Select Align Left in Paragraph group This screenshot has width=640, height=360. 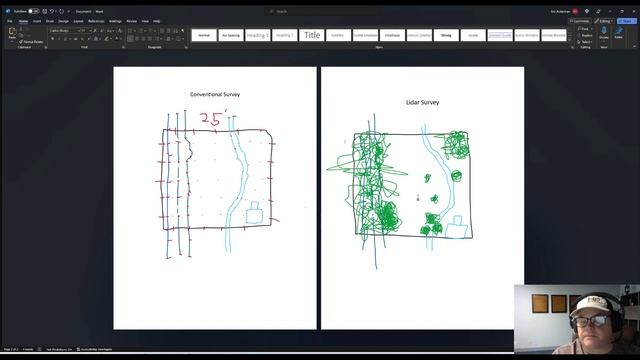pyautogui.click(x=130, y=39)
